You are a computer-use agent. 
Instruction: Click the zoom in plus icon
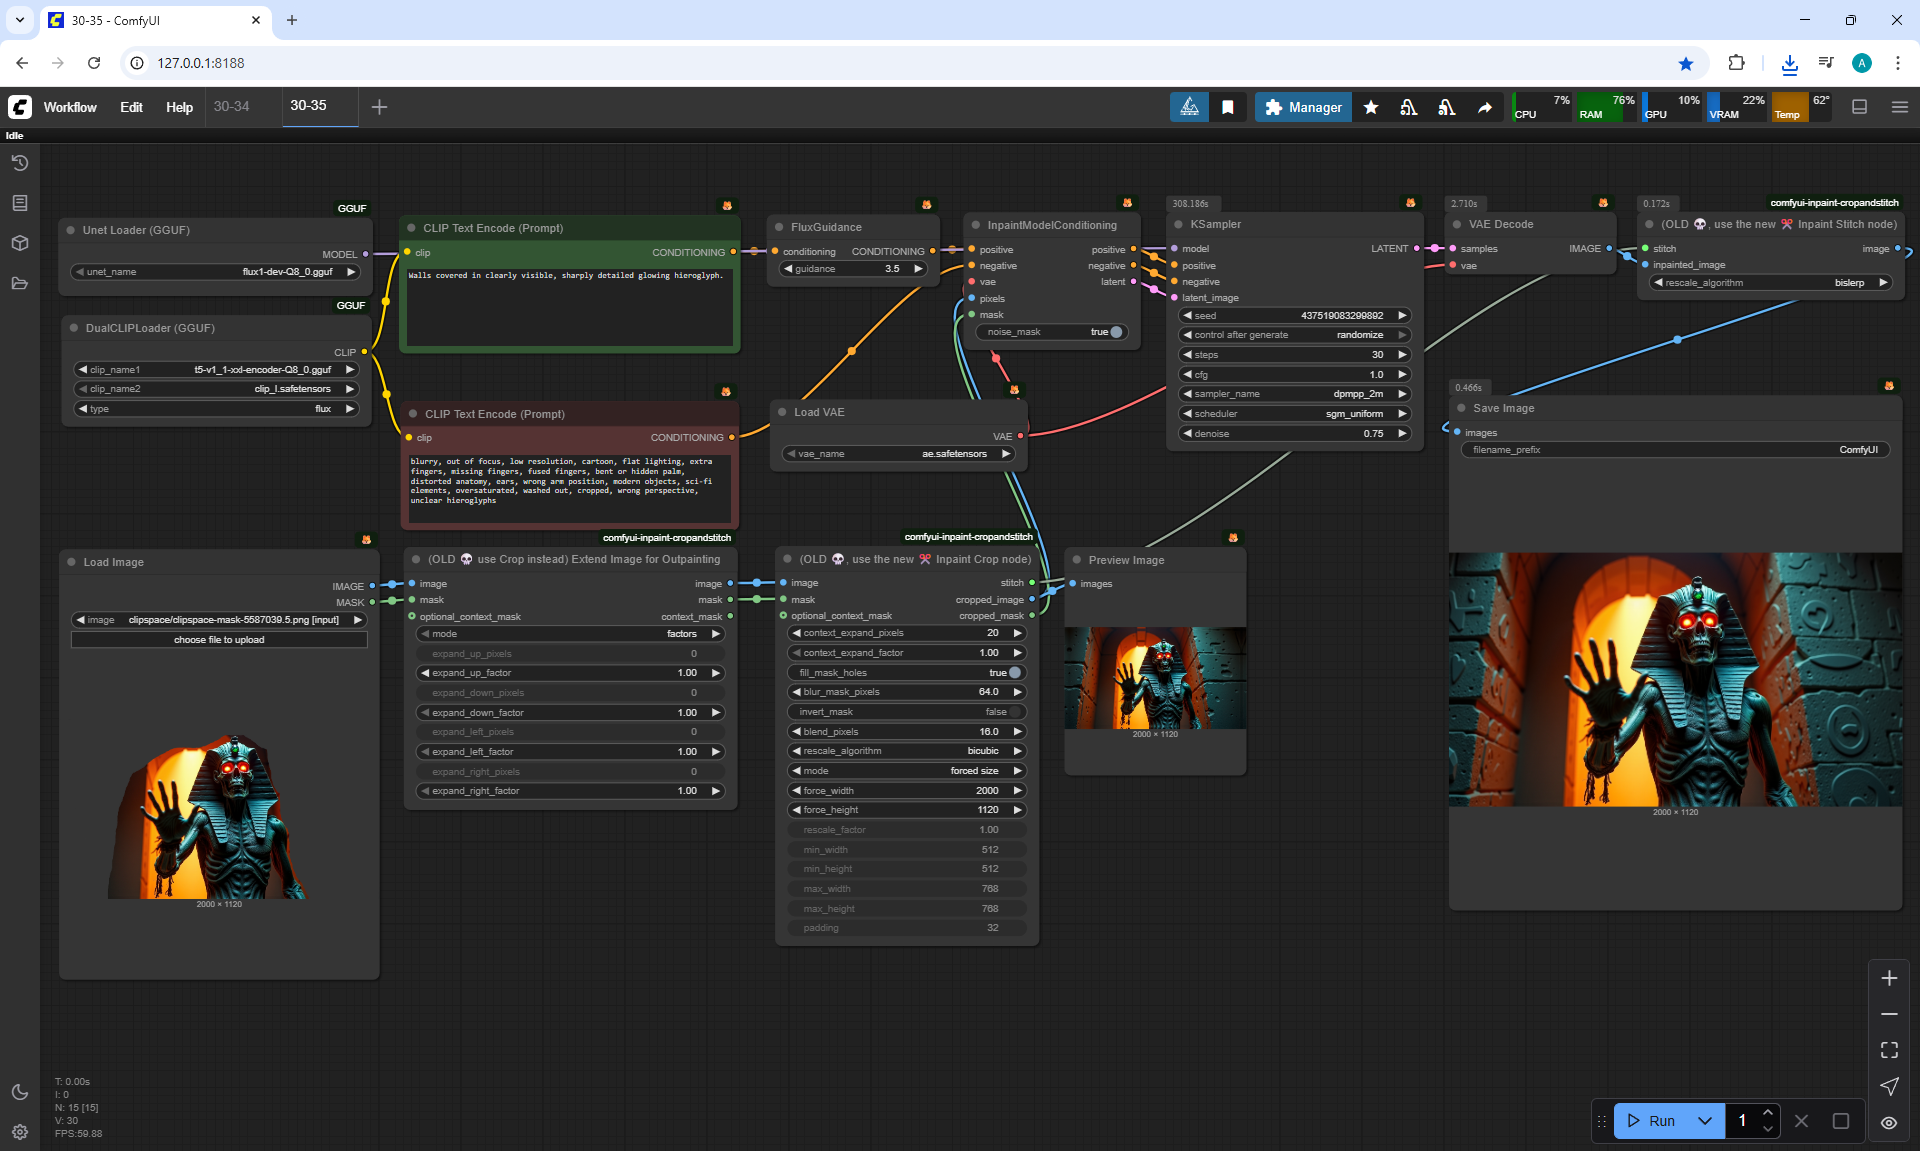[x=1889, y=978]
